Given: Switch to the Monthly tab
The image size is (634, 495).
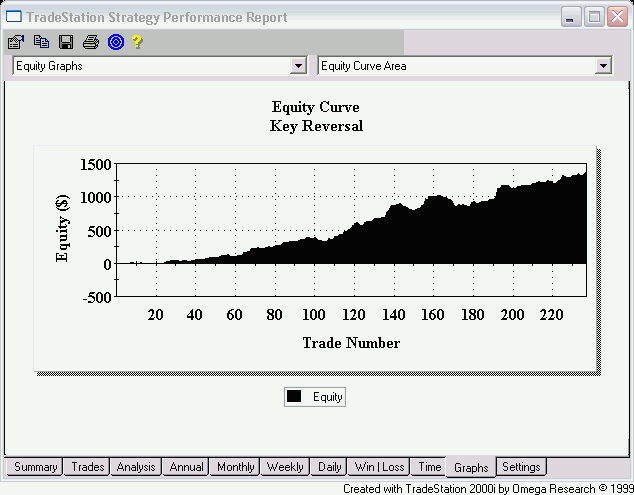Looking at the screenshot, I should click(x=235, y=467).
